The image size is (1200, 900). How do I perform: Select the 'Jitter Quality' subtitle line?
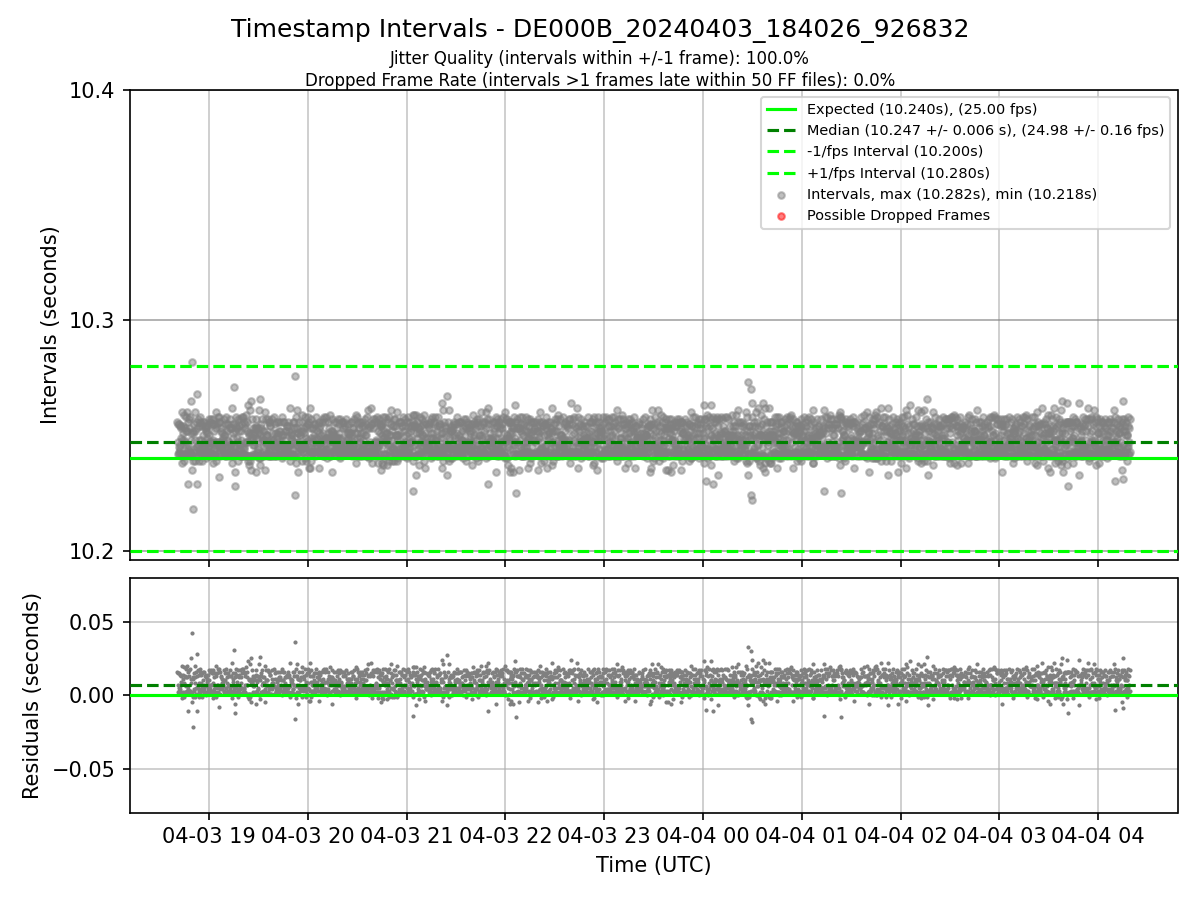coord(599,58)
